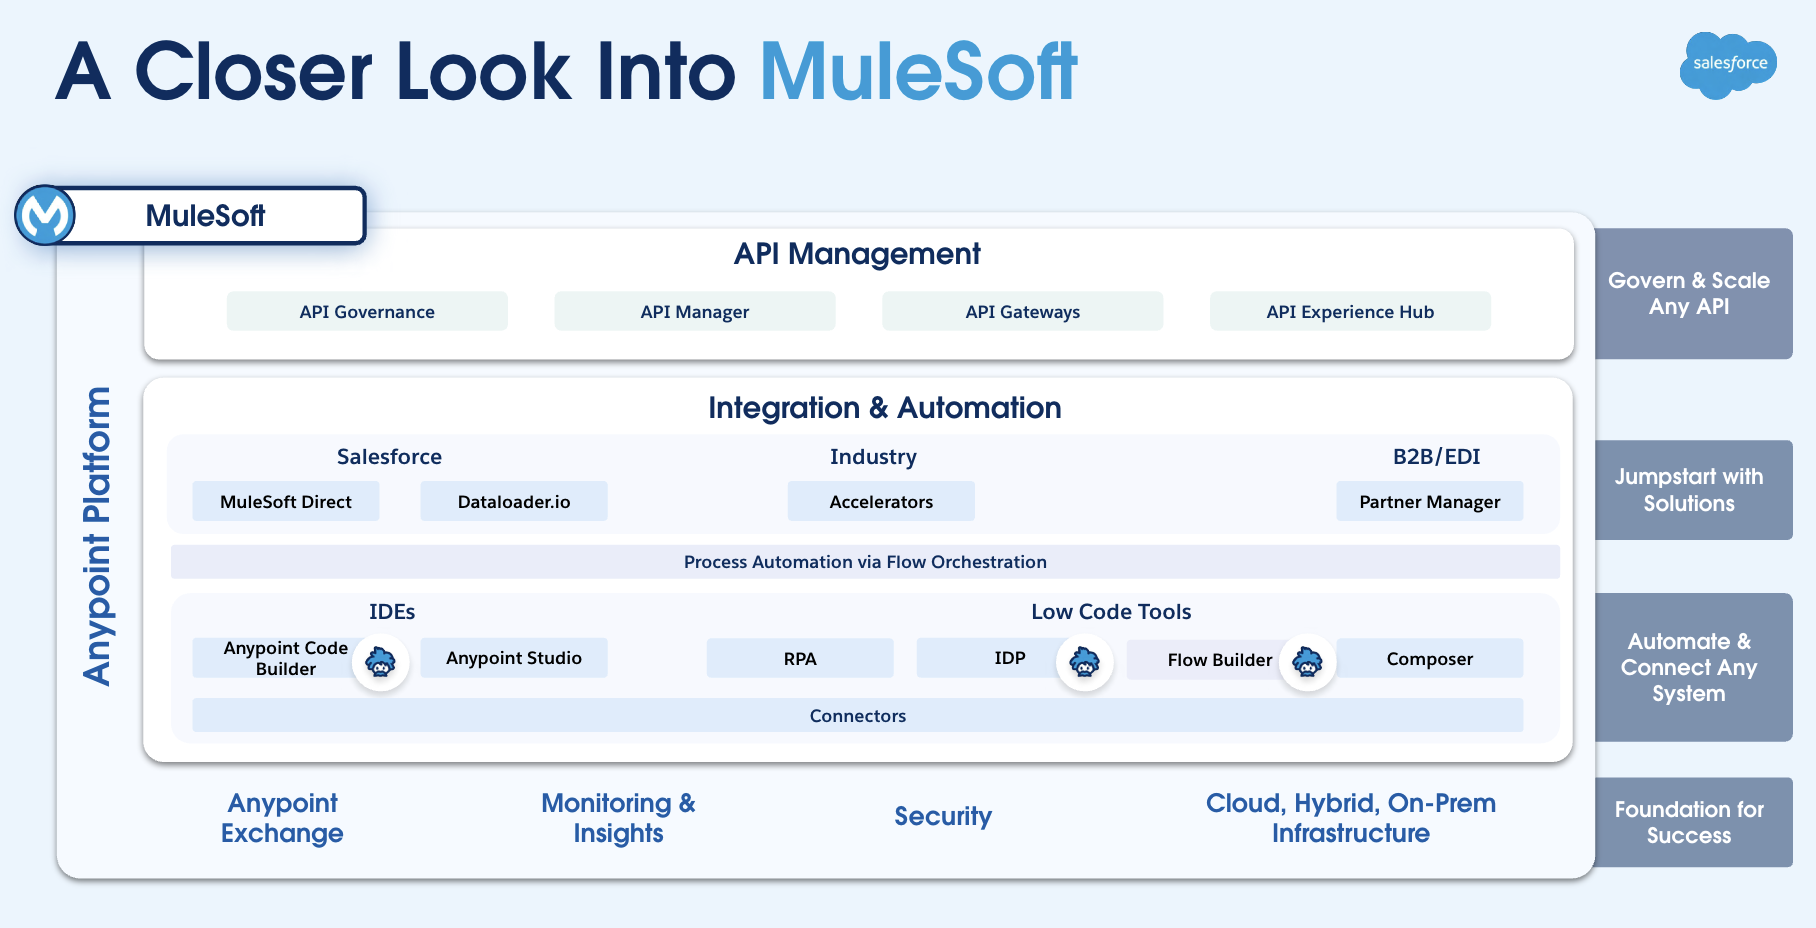Click the Low Code Tools heading
Screen dimensions: 1816x928
1111,612
